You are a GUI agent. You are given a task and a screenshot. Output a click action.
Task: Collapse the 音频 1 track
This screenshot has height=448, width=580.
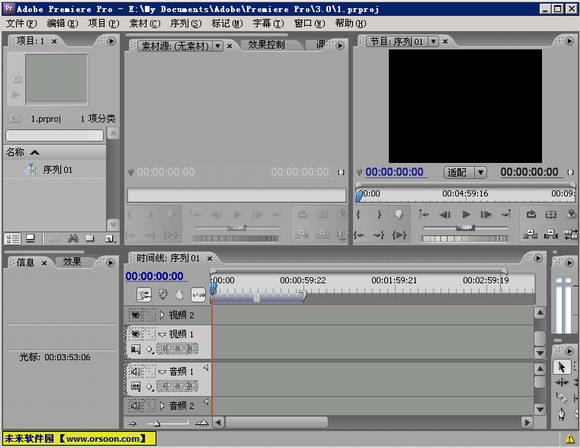[x=162, y=372]
